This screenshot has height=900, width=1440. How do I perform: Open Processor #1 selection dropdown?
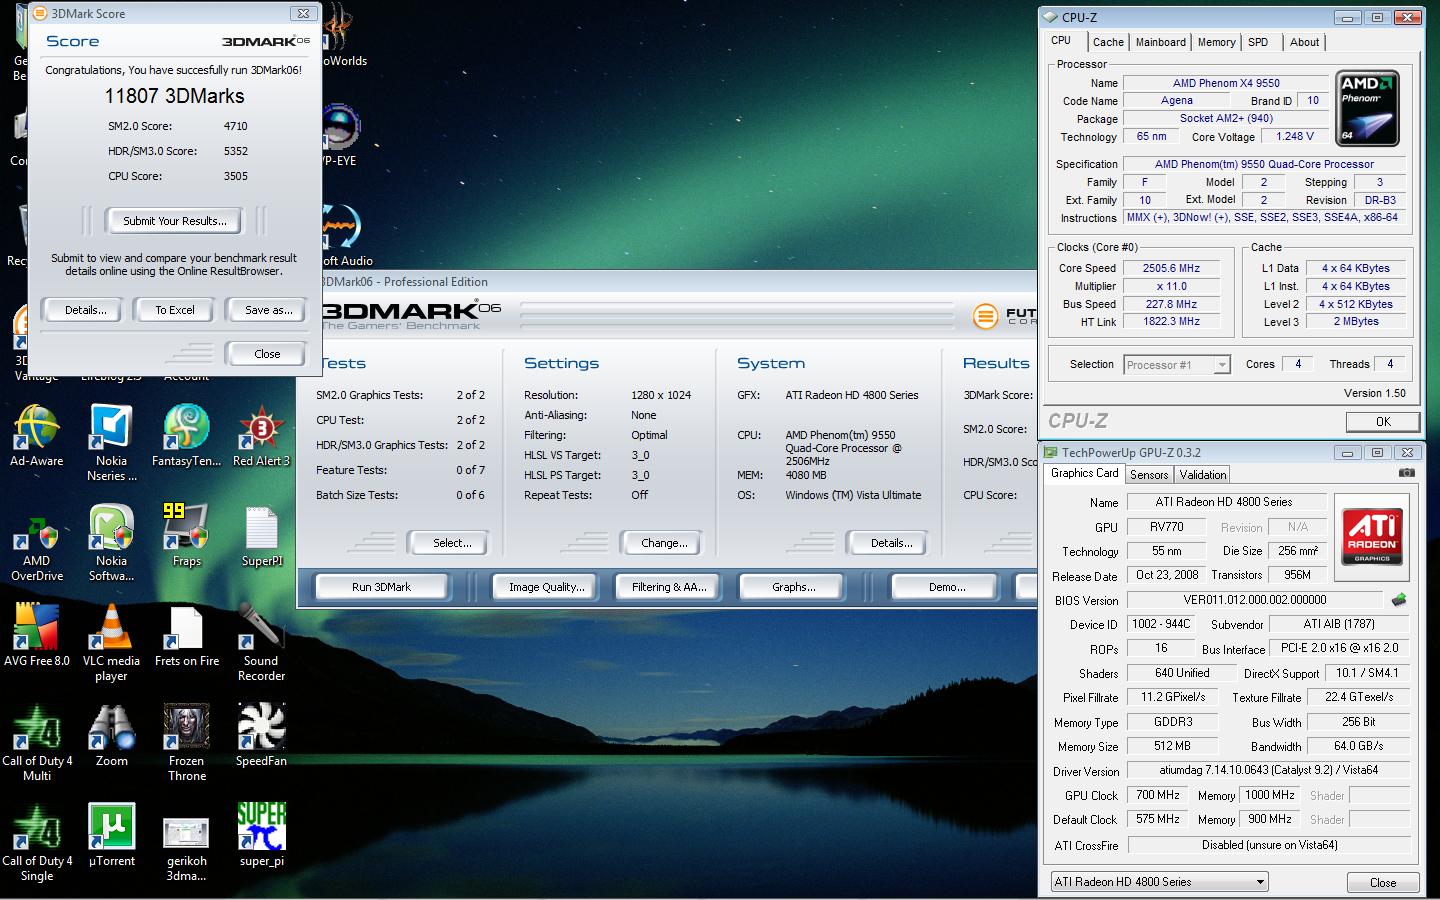click(x=1177, y=365)
